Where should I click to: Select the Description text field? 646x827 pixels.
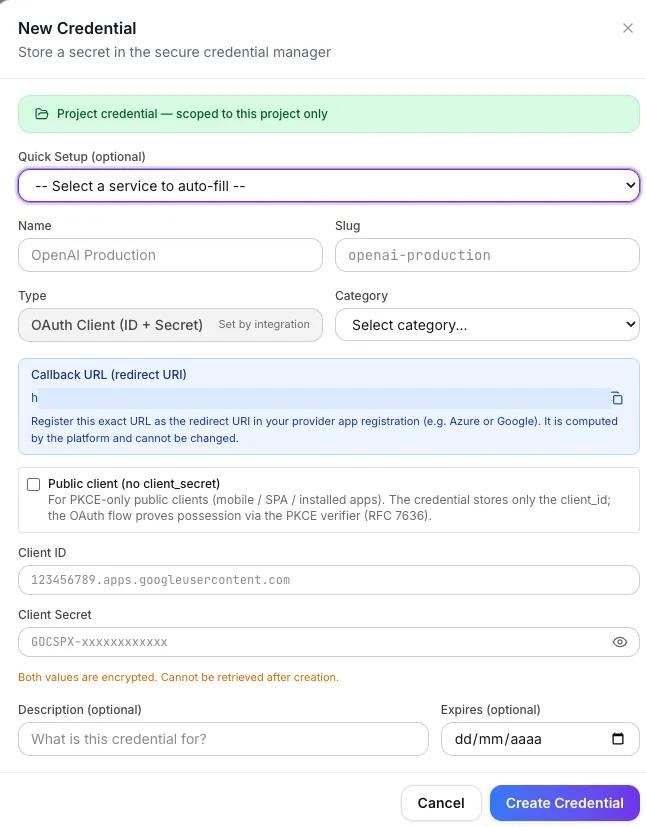(223, 739)
